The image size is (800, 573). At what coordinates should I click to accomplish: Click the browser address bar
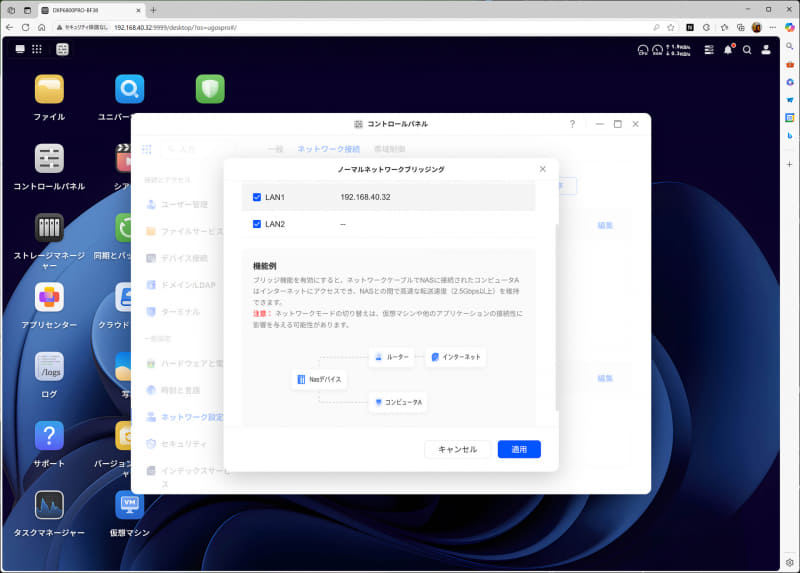pyautogui.click(x=352, y=28)
